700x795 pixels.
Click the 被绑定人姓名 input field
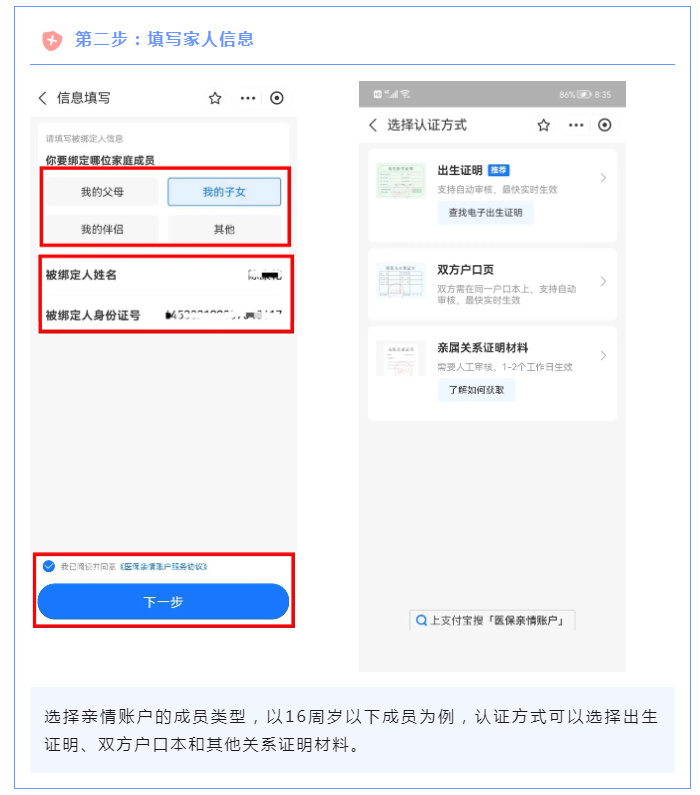click(x=163, y=275)
